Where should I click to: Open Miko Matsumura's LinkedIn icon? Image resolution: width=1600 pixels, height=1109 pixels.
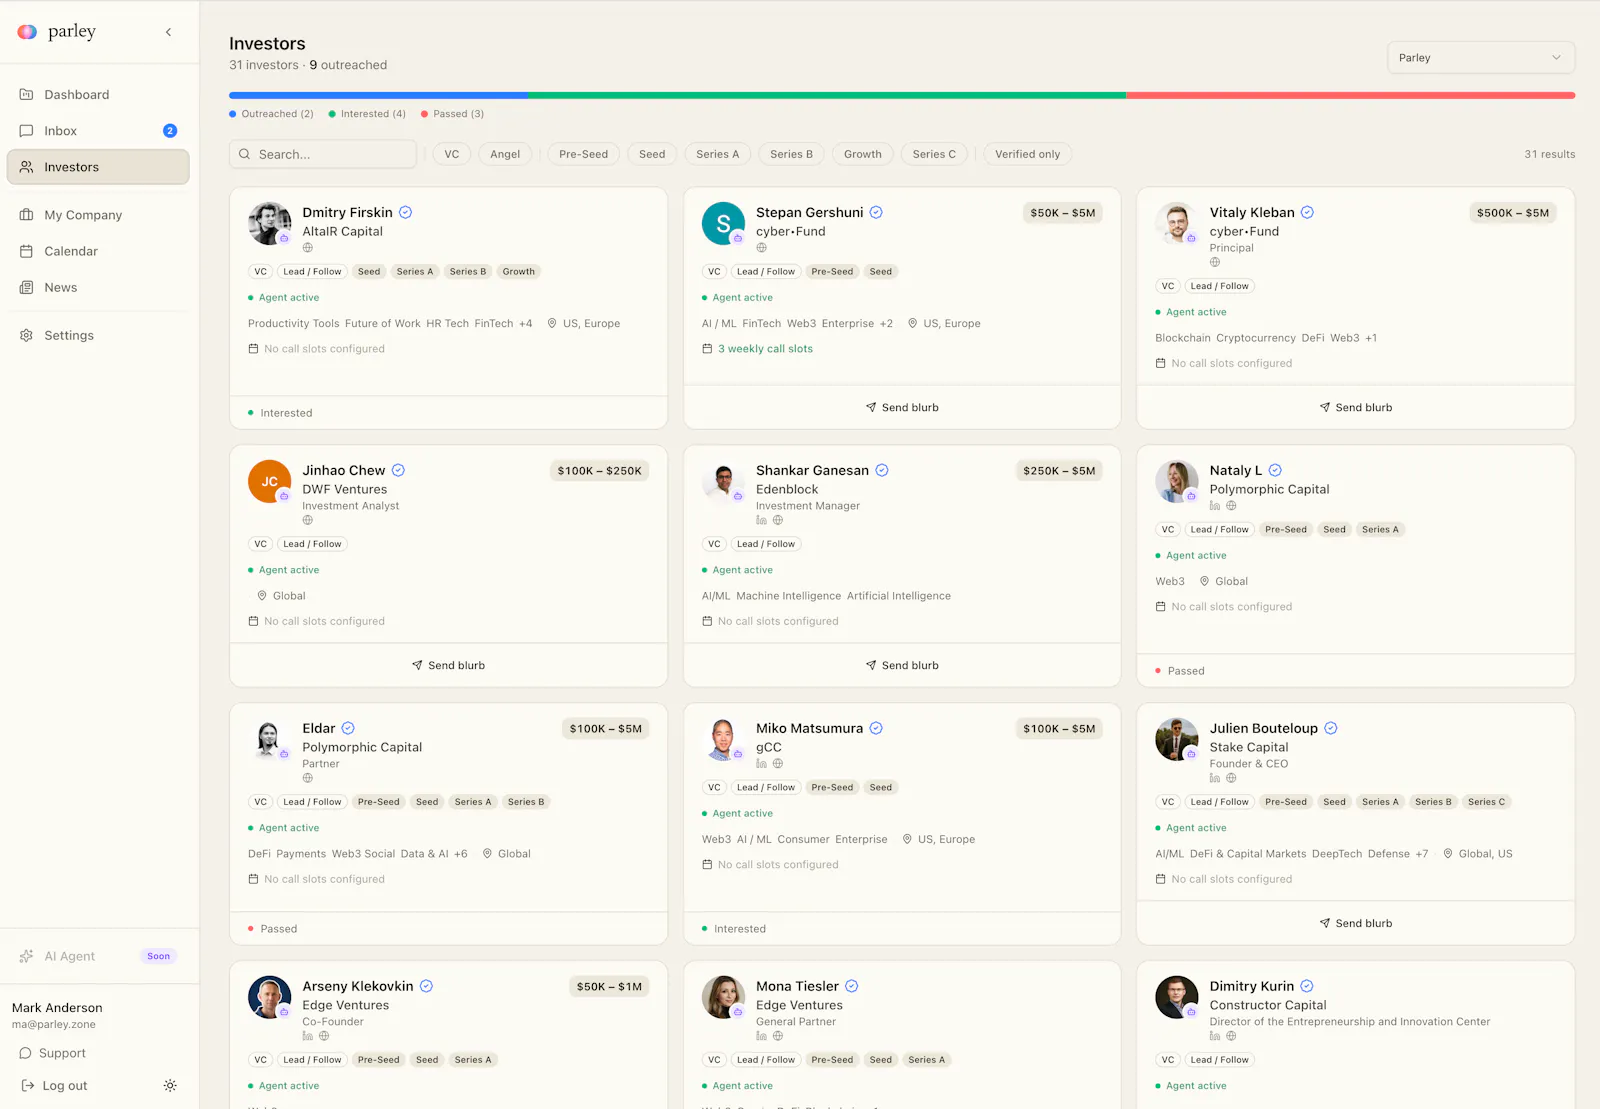(762, 764)
